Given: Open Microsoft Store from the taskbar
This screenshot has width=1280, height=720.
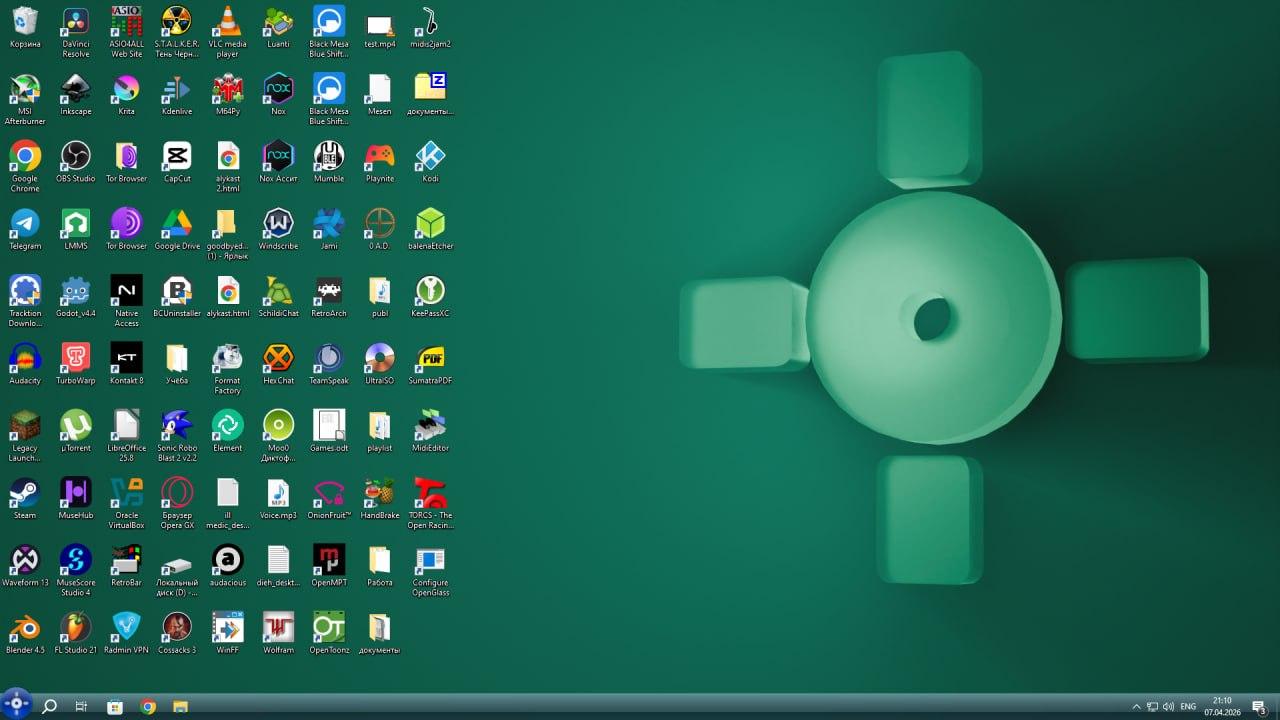Looking at the screenshot, I should tap(115, 707).
